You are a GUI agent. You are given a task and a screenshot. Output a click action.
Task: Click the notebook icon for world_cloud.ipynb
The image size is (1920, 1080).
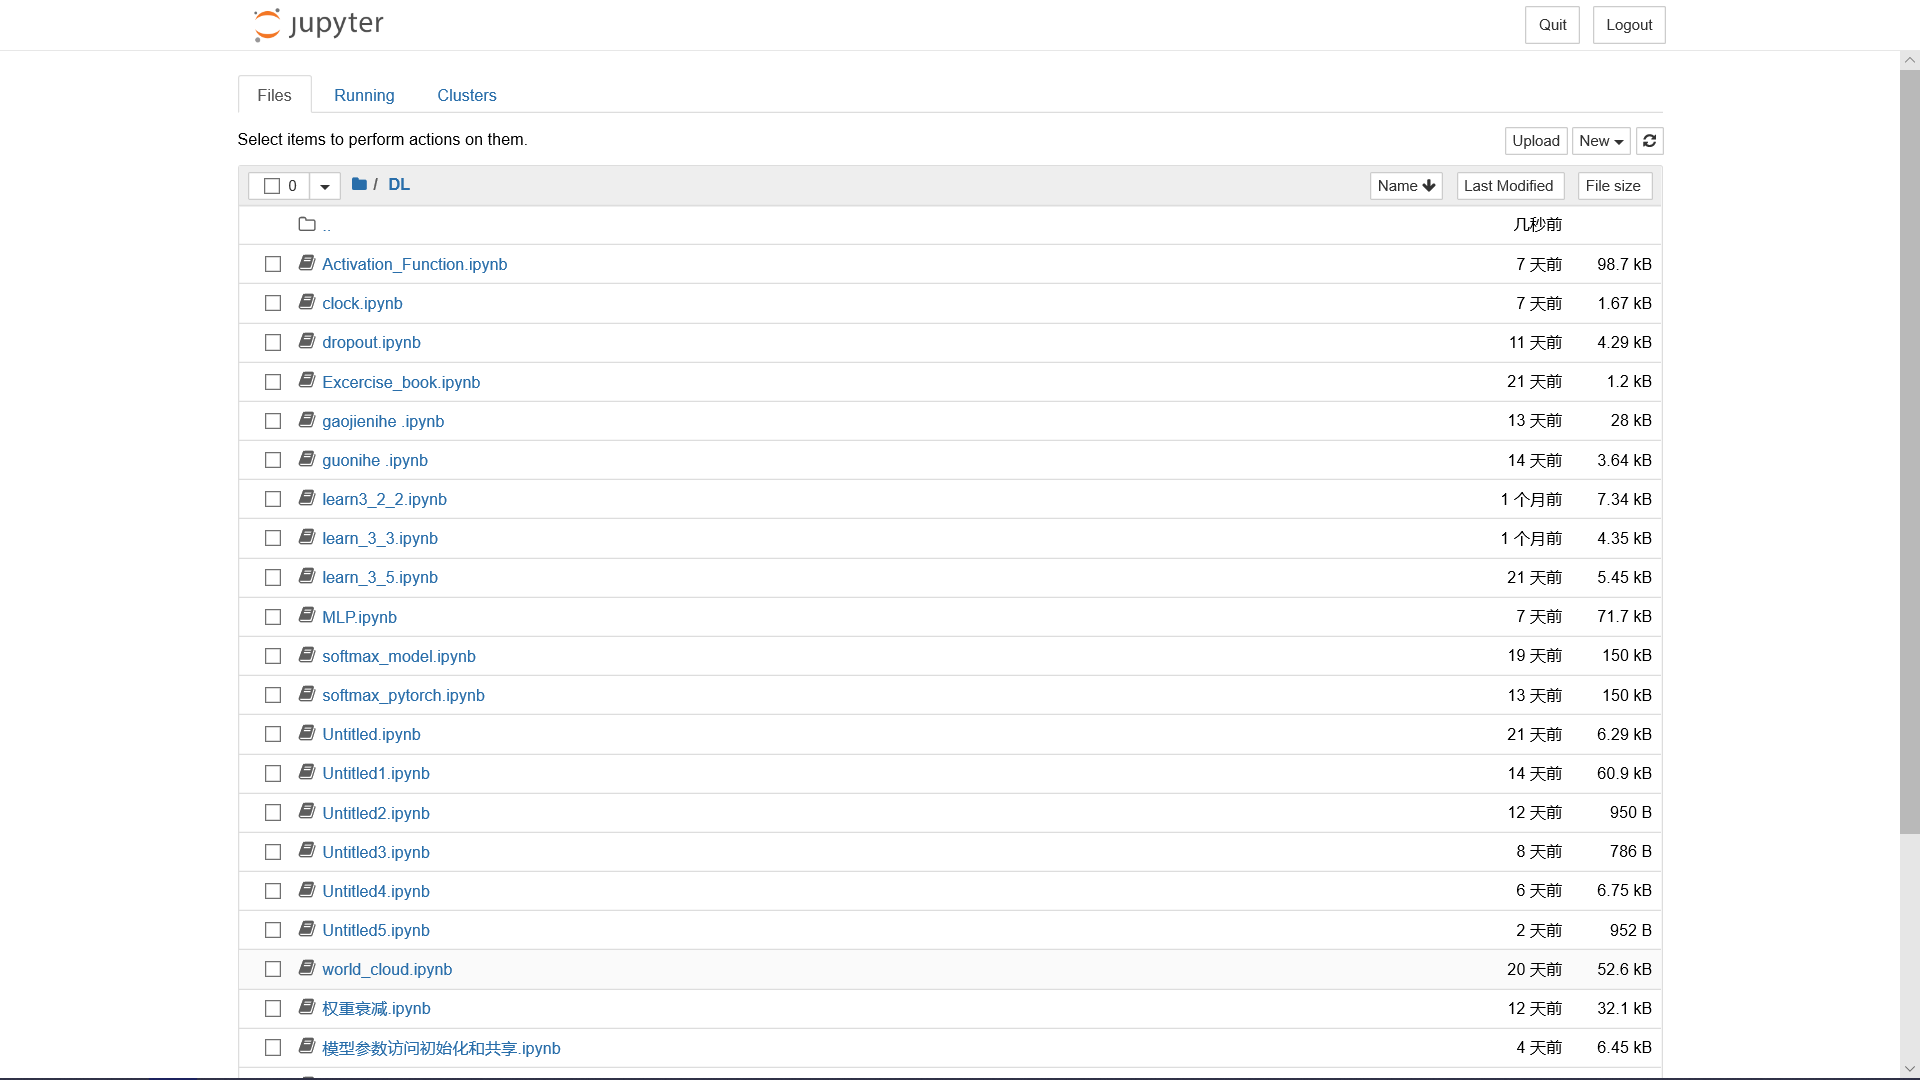point(306,968)
